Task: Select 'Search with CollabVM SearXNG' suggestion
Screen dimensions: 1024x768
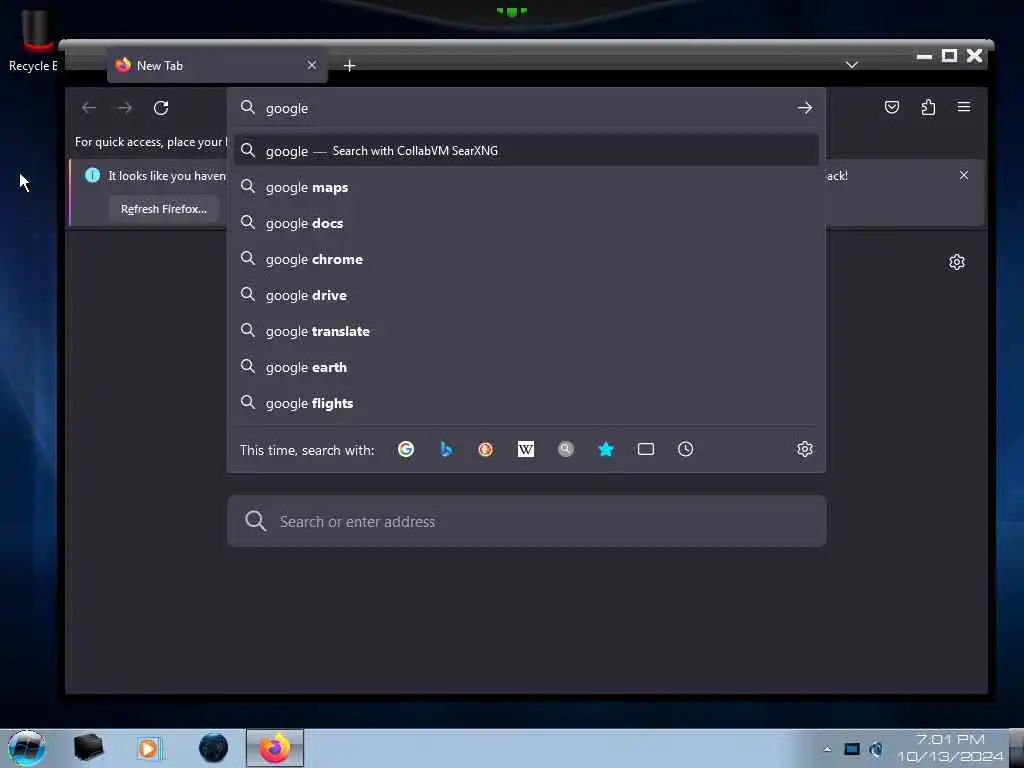Action: point(526,151)
